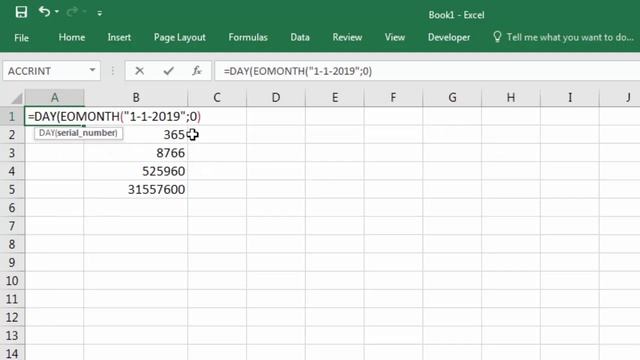Switch to the Insert ribbon tab
This screenshot has width=640, height=360.
[x=119, y=38]
